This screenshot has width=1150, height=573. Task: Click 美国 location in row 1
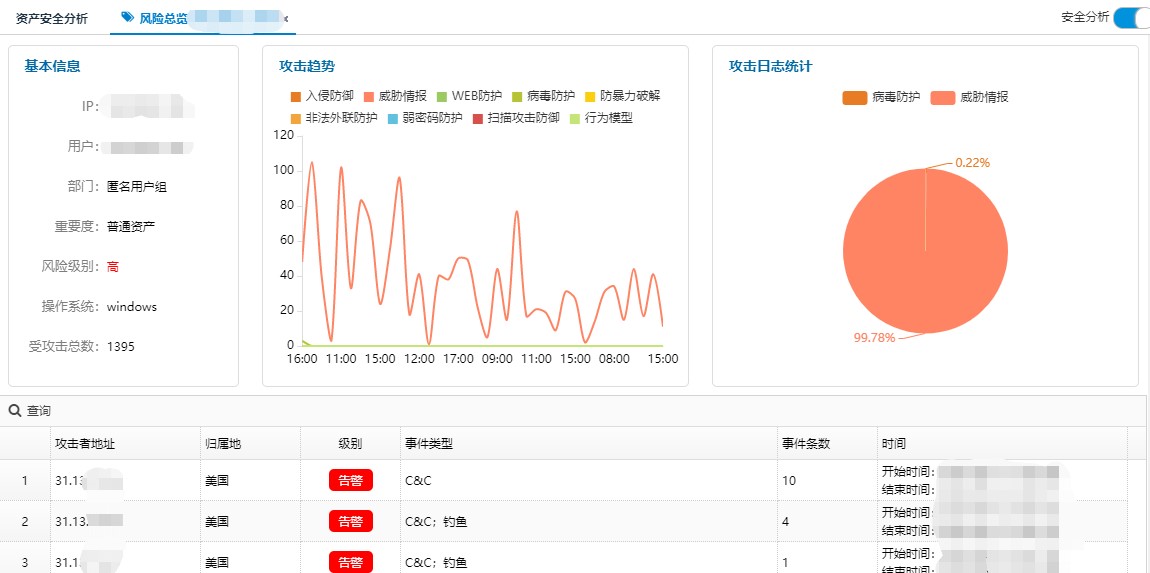[217, 481]
